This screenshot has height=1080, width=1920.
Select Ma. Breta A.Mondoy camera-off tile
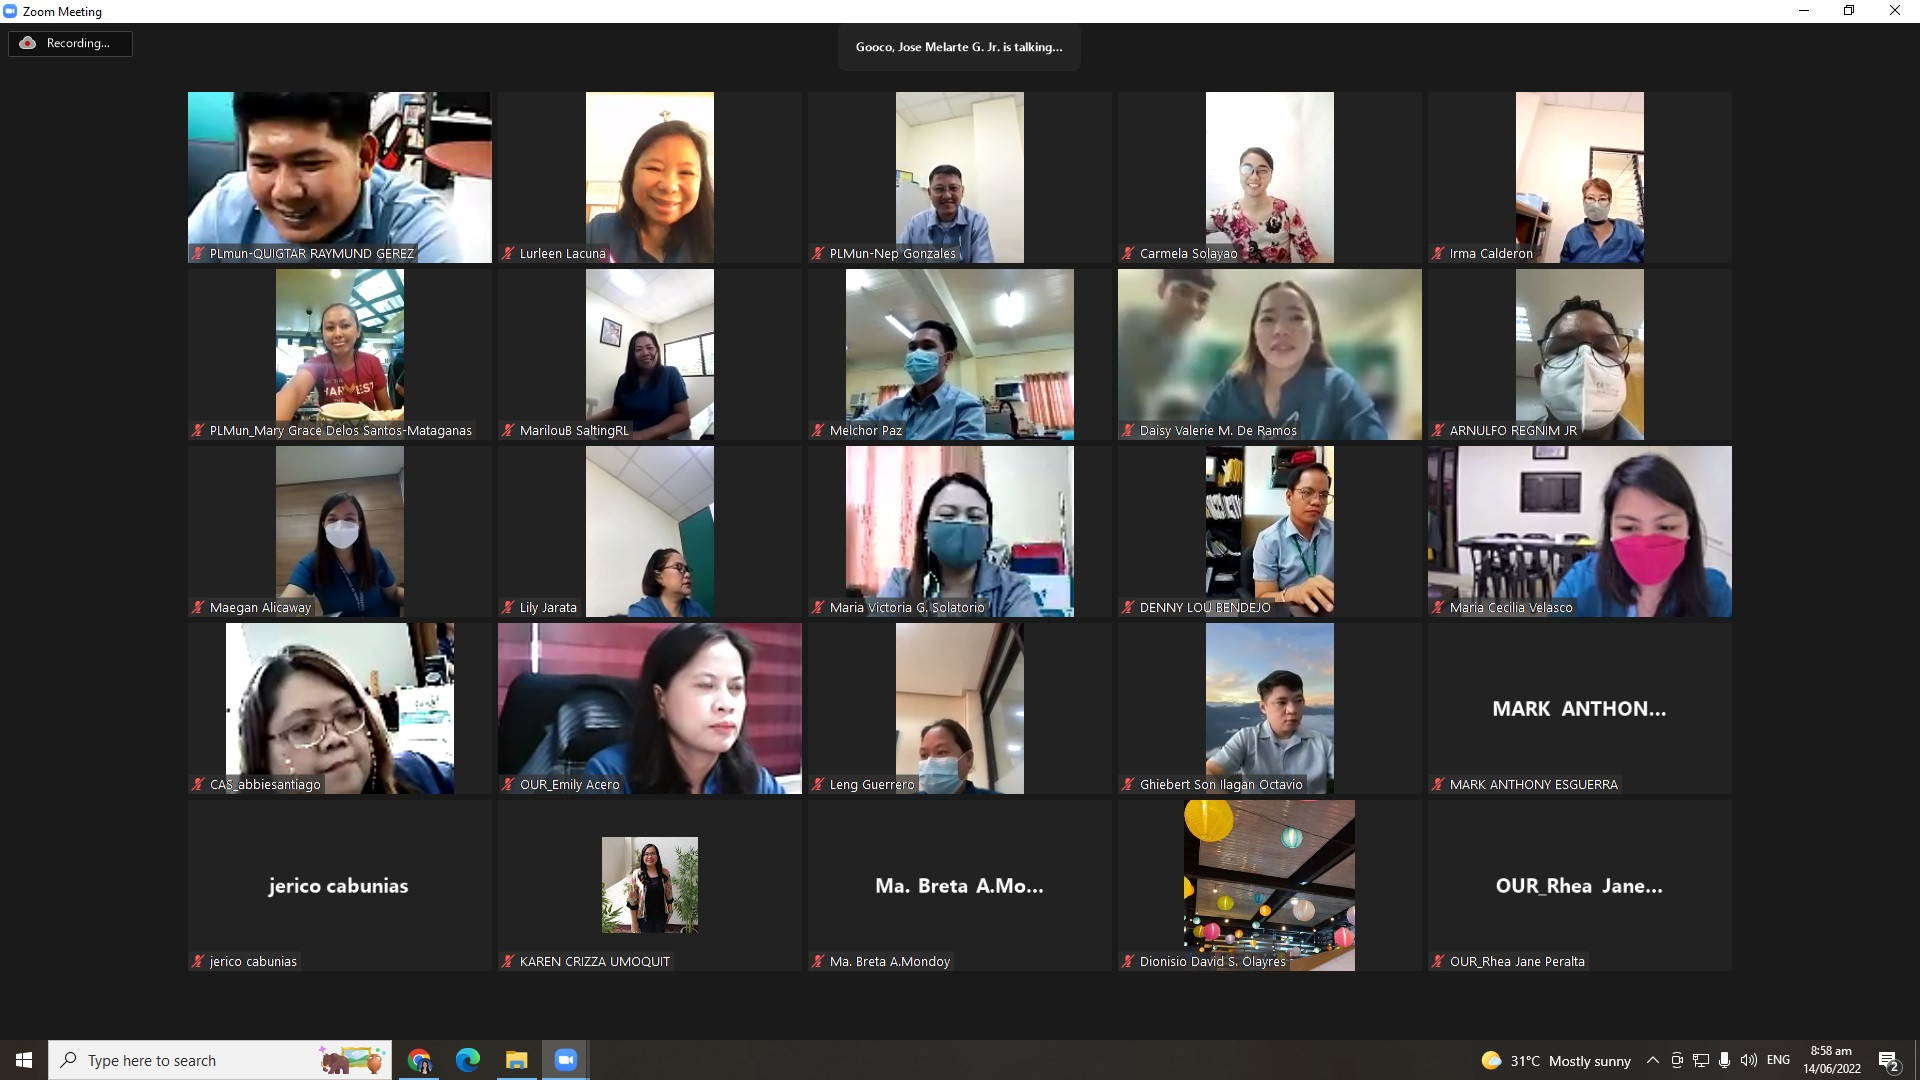pos(960,885)
